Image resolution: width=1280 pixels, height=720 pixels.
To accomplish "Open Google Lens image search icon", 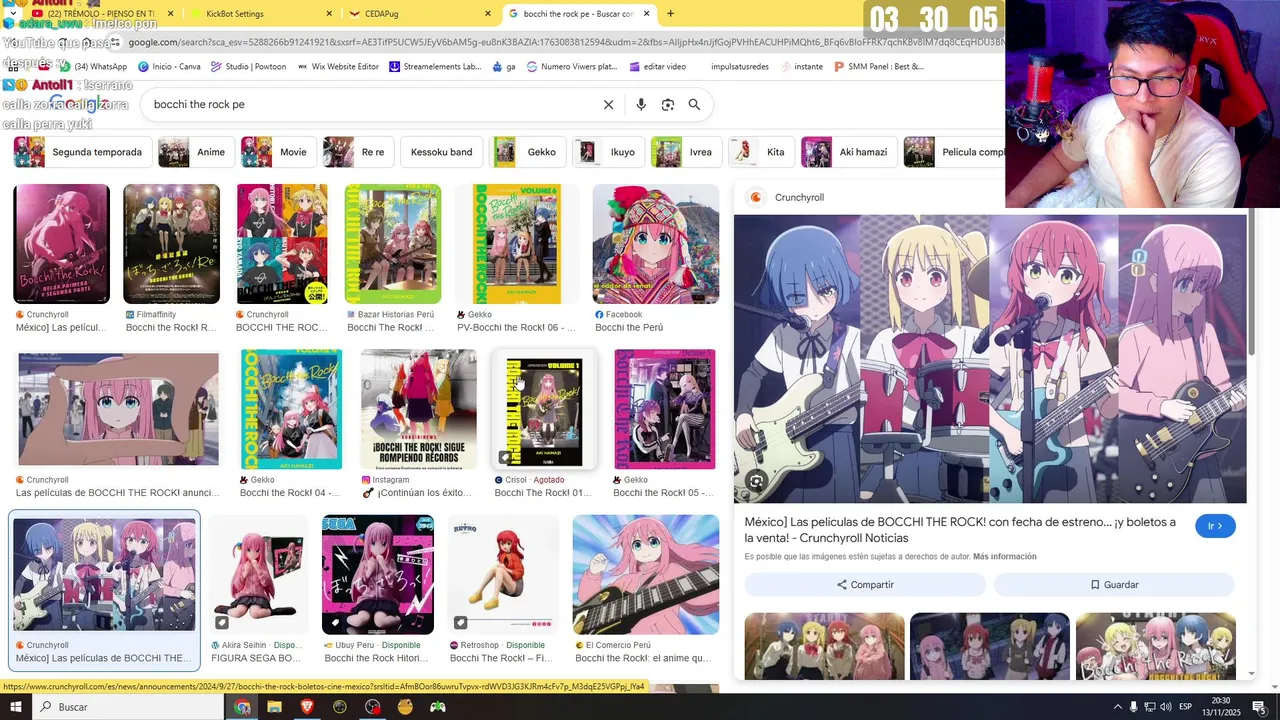I will pyautogui.click(x=668, y=104).
